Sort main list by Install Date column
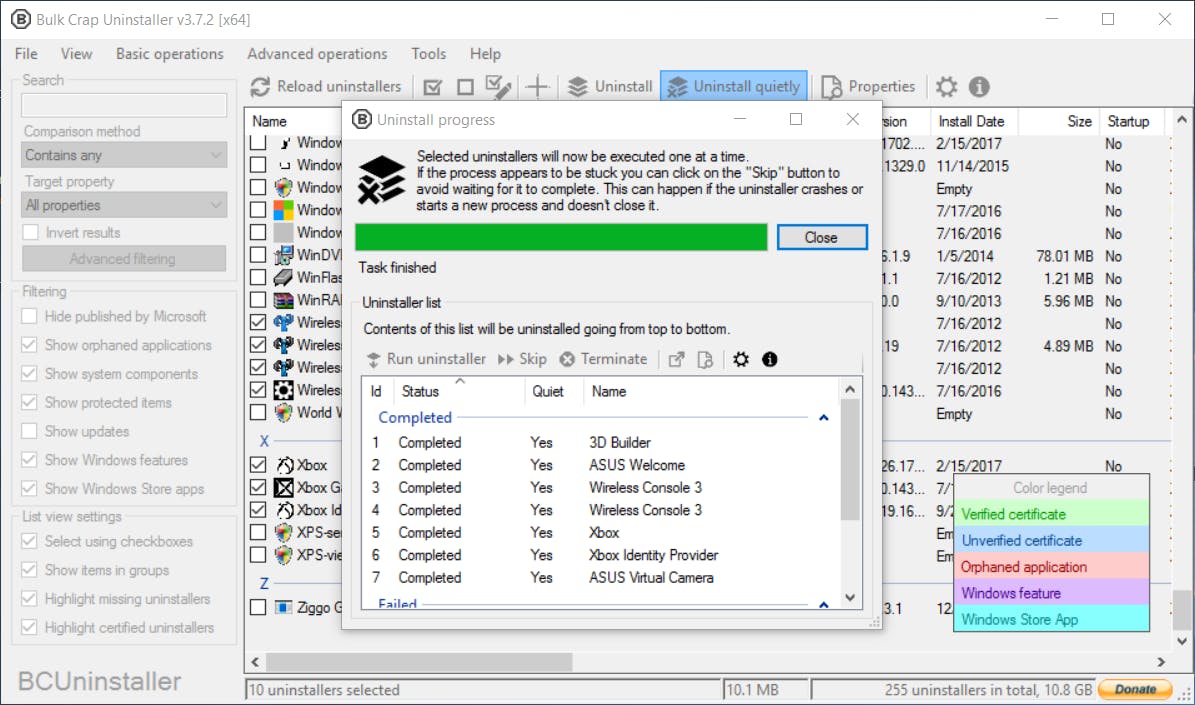Viewport: 1195px width, 705px height. (x=972, y=121)
